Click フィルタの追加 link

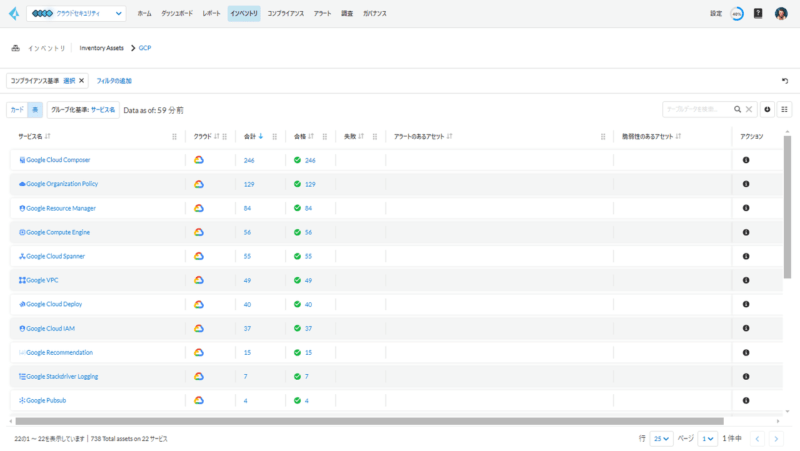[114, 80]
